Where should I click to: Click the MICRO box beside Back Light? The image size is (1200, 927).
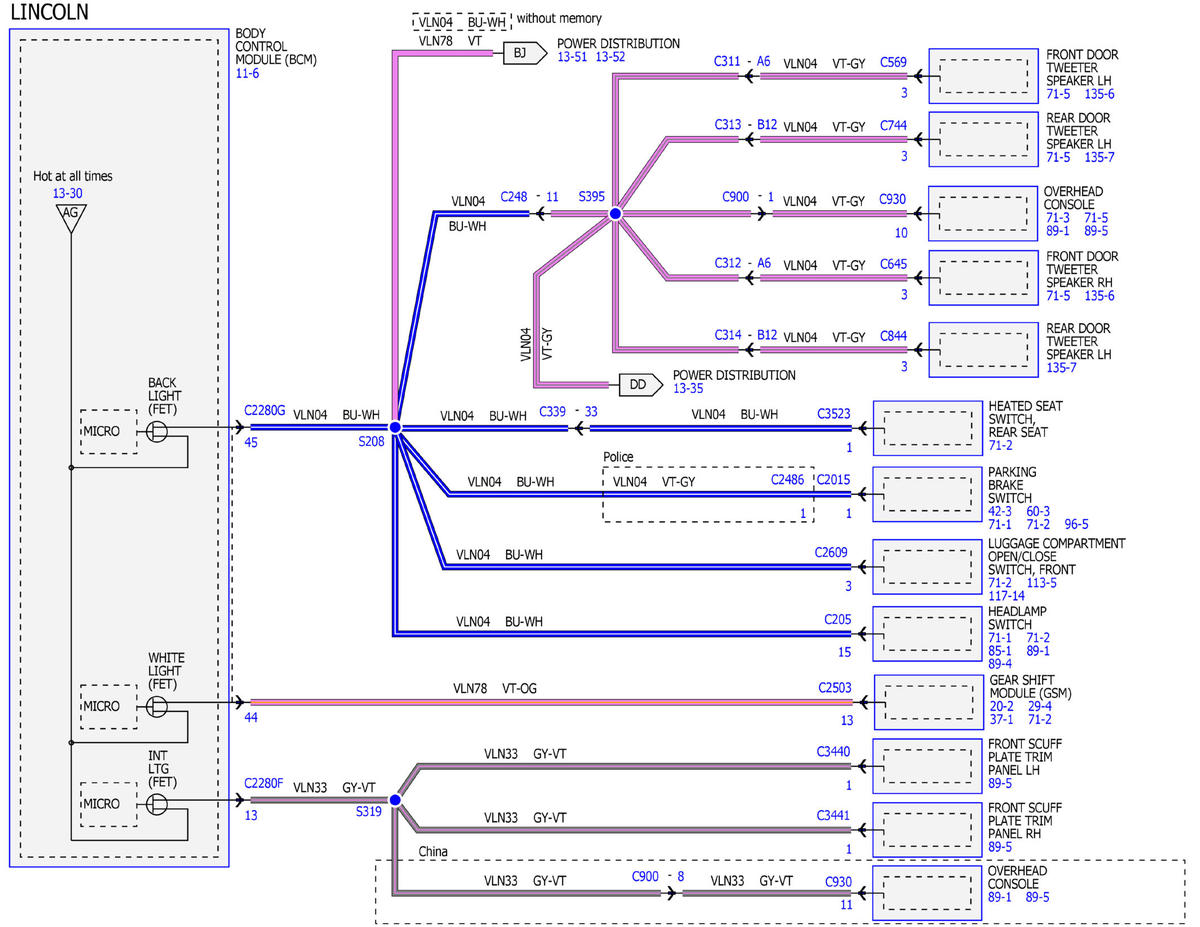tap(109, 432)
